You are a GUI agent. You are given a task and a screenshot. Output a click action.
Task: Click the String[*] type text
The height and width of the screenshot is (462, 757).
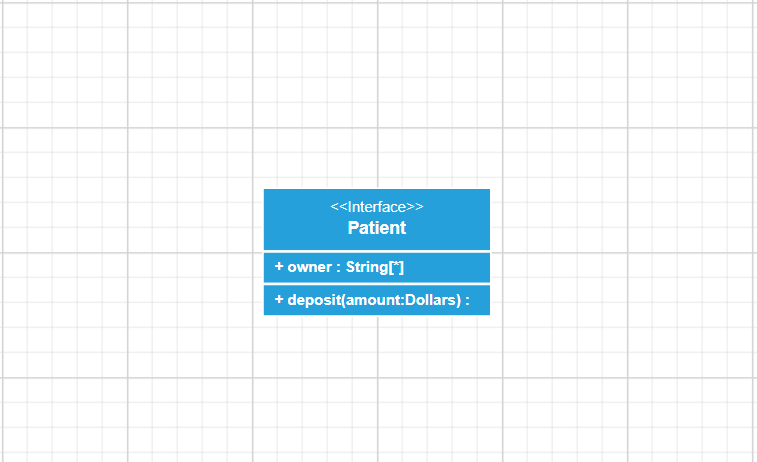pyautogui.click(x=375, y=268)
